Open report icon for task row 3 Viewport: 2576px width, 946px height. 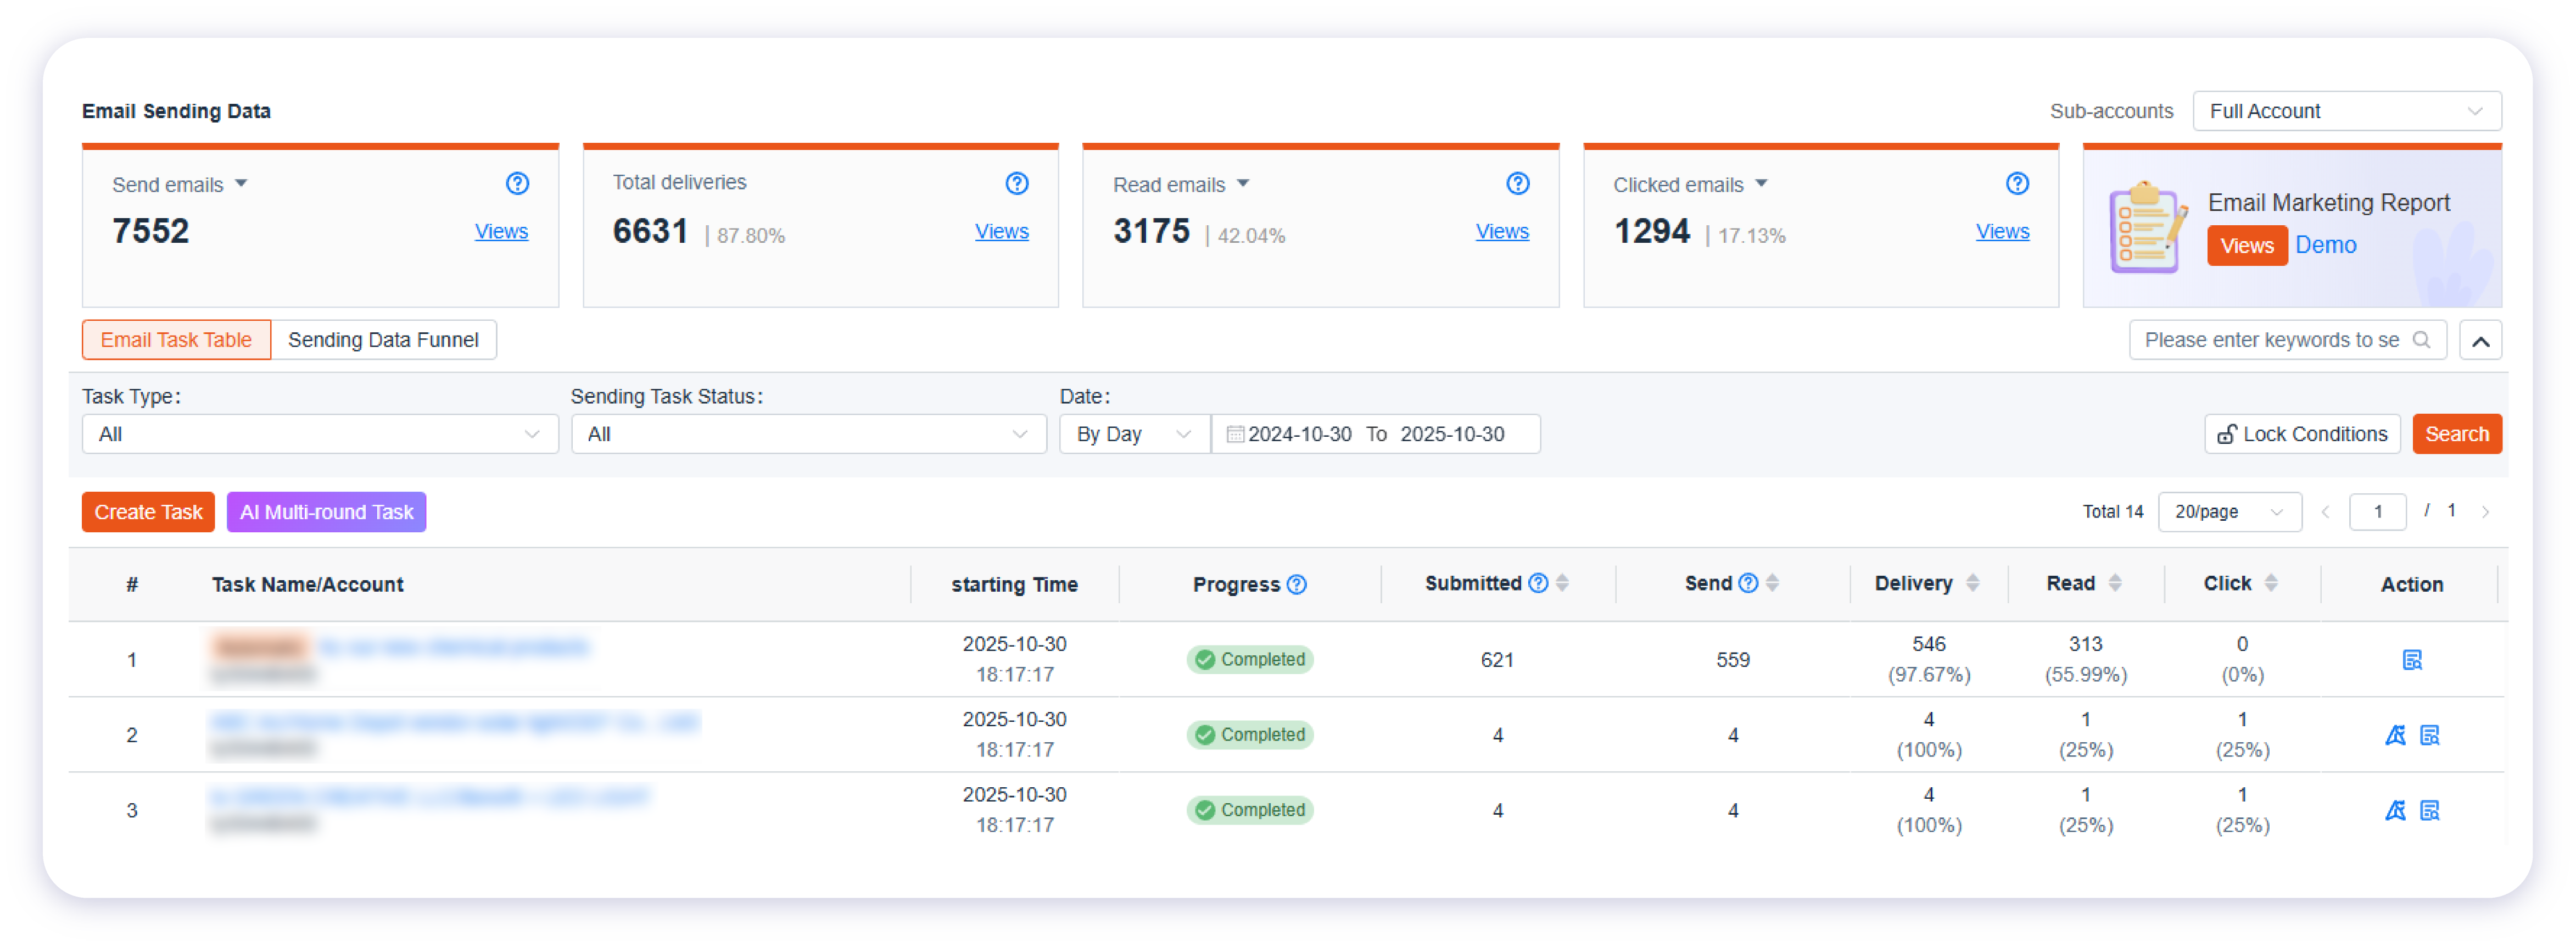2430,810
